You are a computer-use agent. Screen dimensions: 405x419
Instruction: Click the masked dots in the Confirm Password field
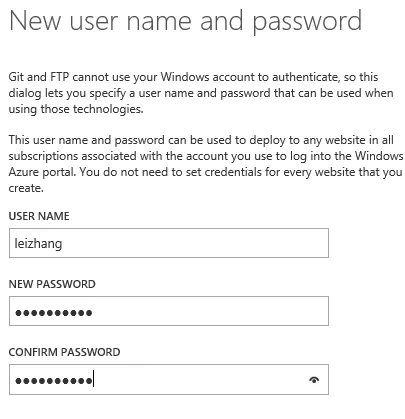[x=54, y=380]
